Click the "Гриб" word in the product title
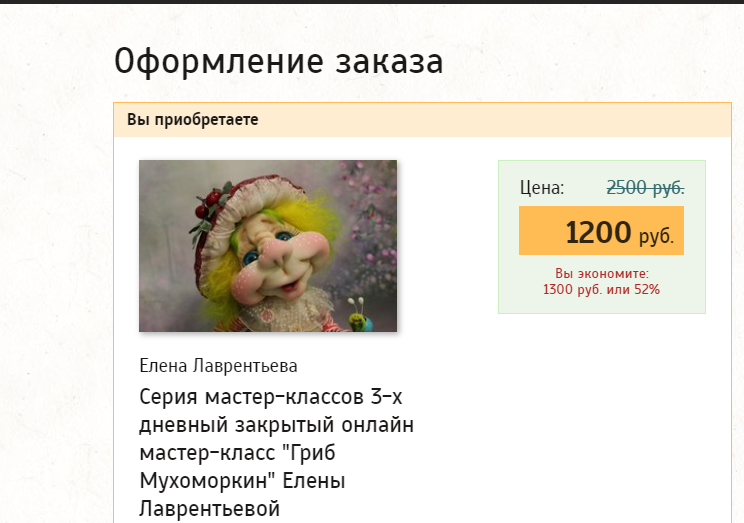This screenshot has height=523, width=744. (x=309, y=453)
